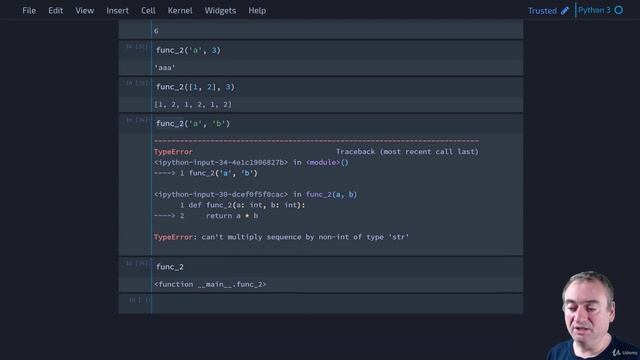Click the In prompt beside func_2('a', 'b')
Viewport: 640px width, 360px height.
(x=137, y=120)
